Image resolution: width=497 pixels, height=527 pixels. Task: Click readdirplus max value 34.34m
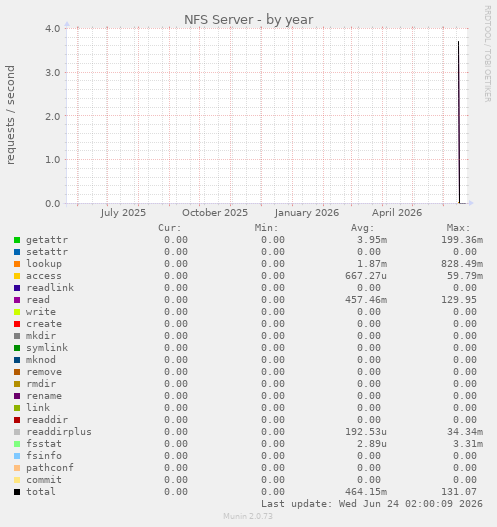(465, 432)
